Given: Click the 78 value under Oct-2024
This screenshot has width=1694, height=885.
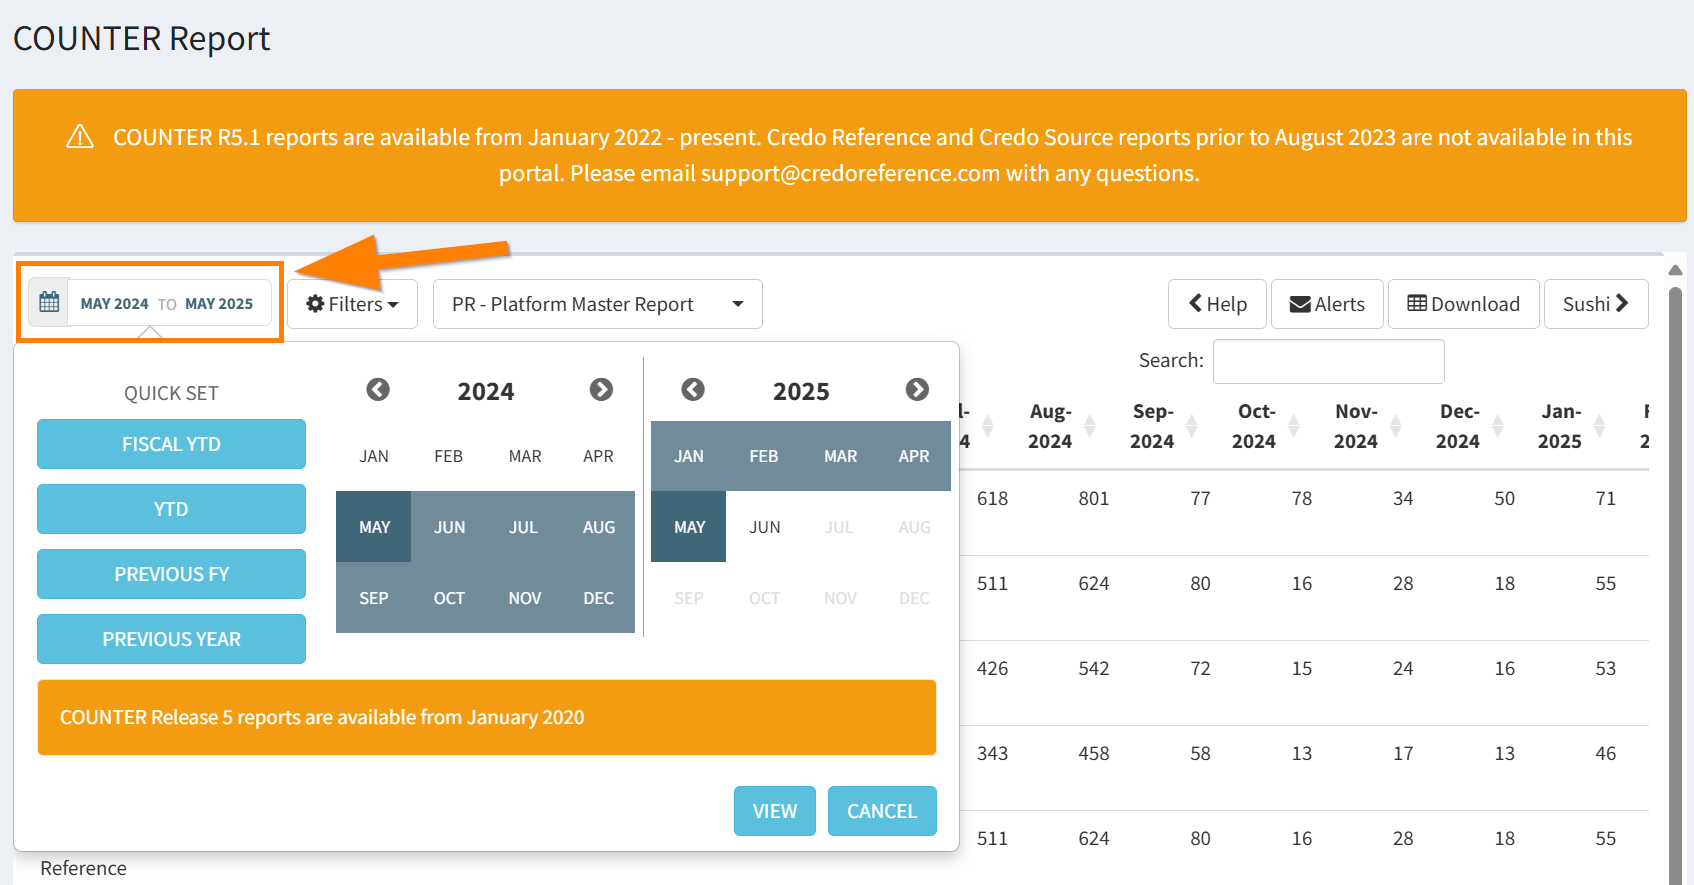Looking at the screenshot, I should coord(1302,498).
